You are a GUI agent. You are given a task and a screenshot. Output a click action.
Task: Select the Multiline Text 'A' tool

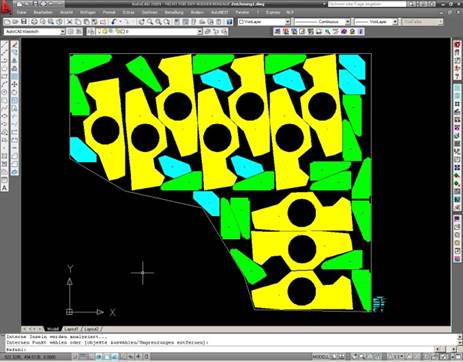(5, 188)
